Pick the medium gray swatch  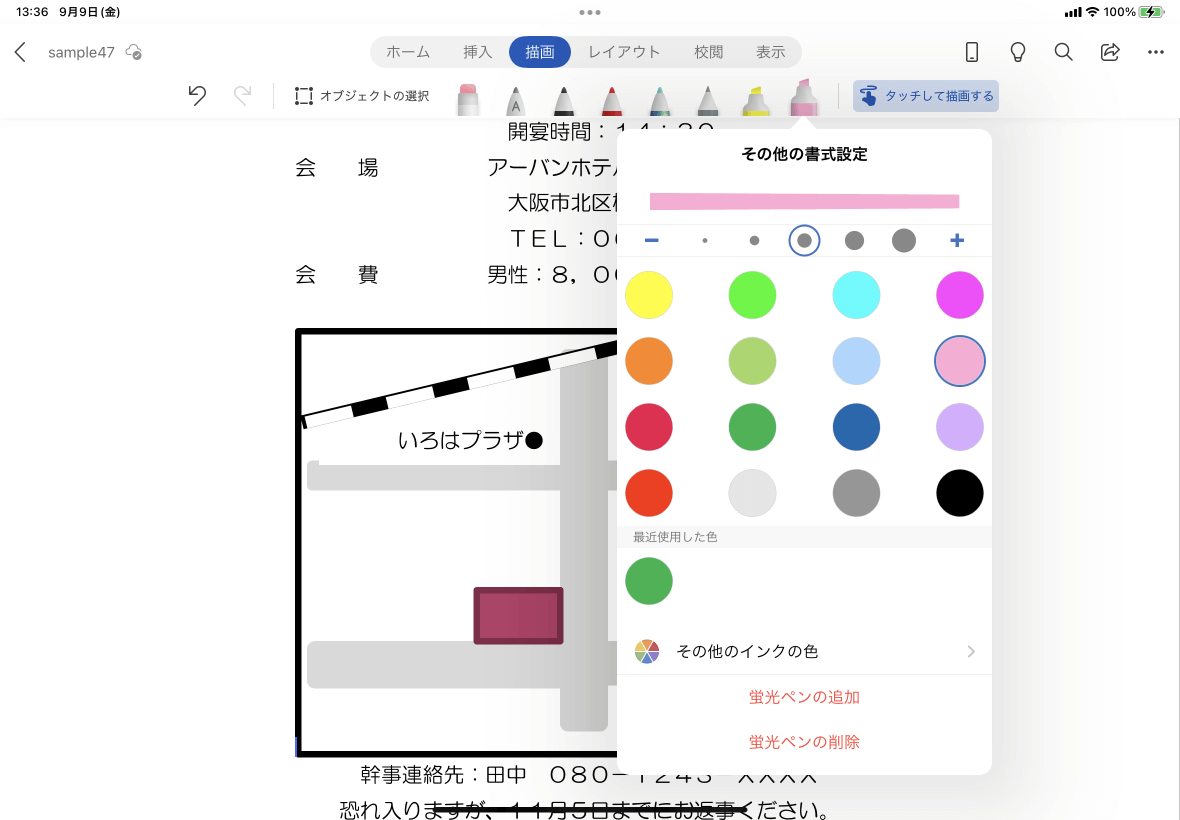tap(856, 494)
